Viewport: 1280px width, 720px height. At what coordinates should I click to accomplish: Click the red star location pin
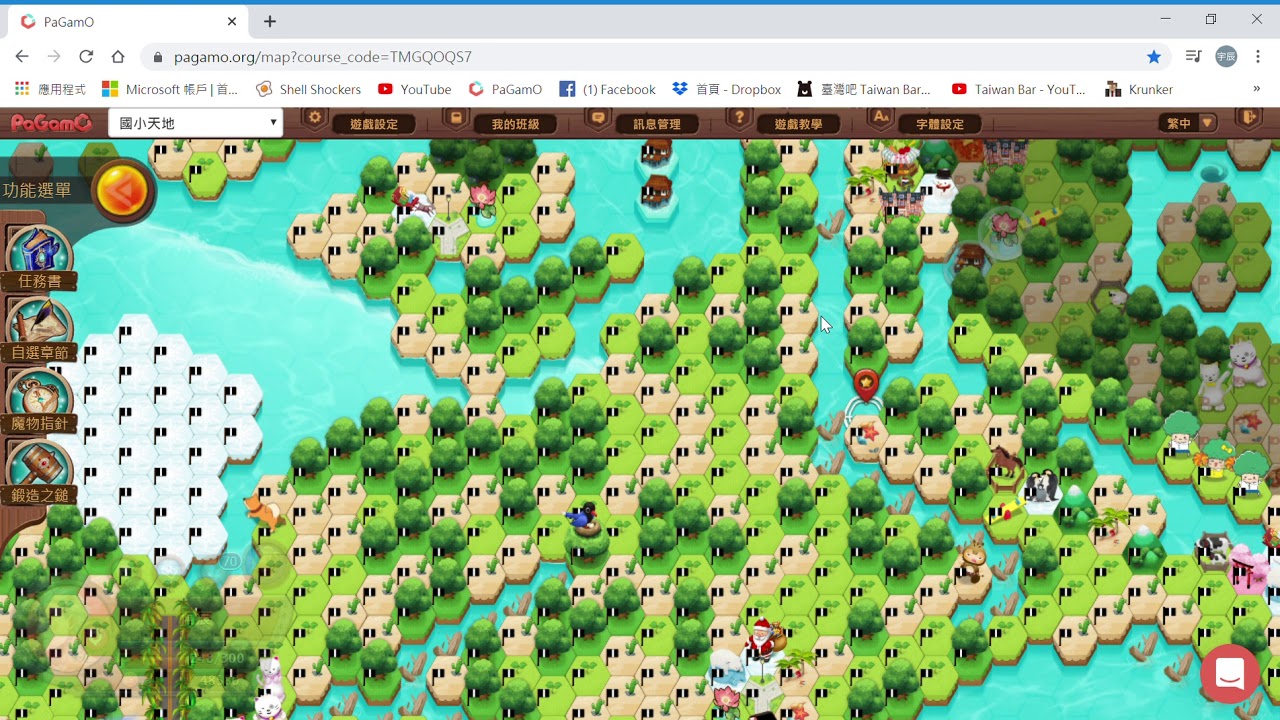click(865, 383)
